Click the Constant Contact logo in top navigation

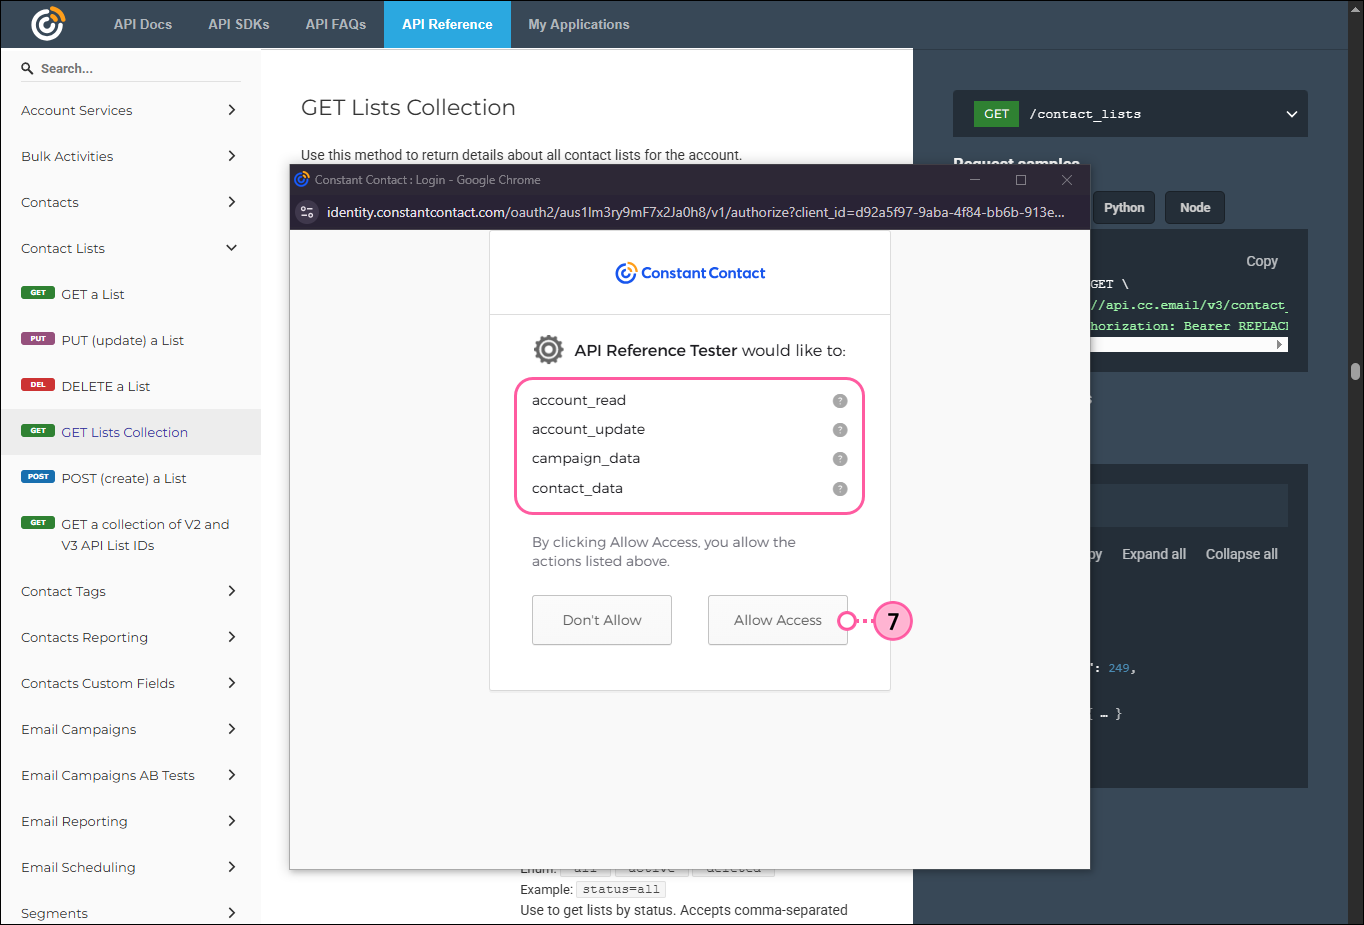click(47, 23)
